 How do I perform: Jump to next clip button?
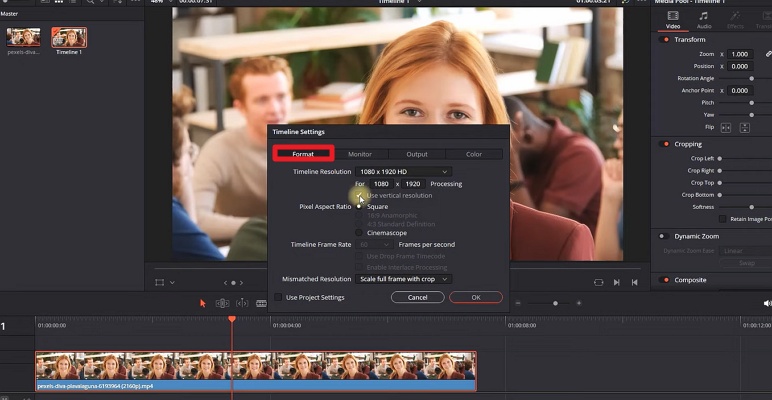[x=616, y=282]
